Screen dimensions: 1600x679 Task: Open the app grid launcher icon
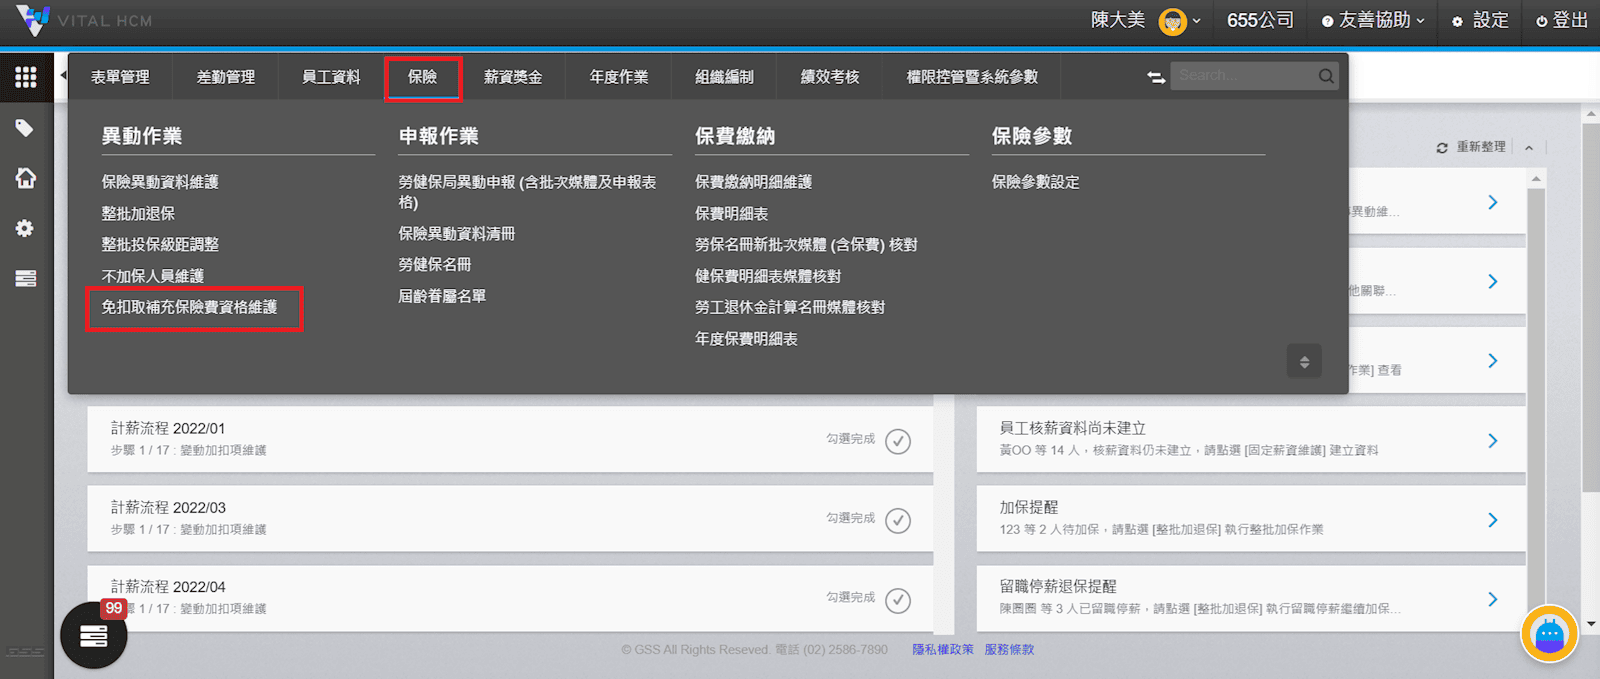click(x=26, y=77)
